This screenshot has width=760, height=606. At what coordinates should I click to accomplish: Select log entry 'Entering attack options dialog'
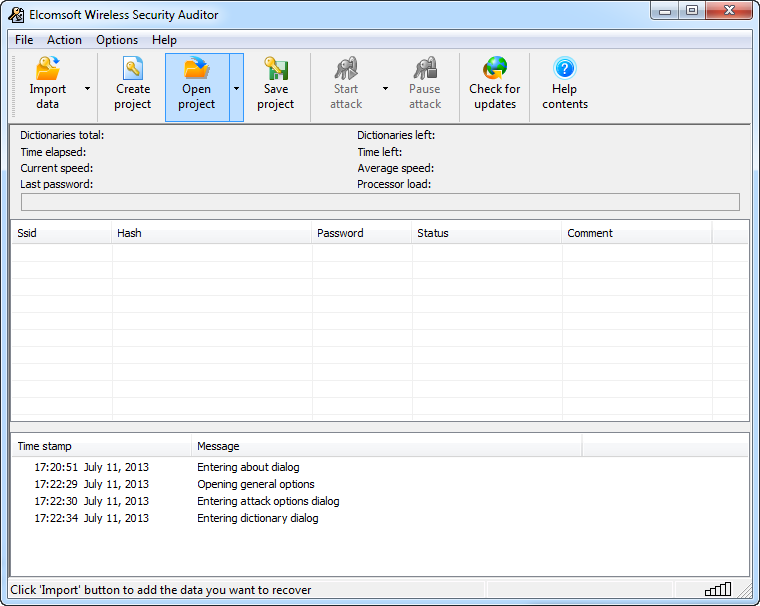click(268, 501)
